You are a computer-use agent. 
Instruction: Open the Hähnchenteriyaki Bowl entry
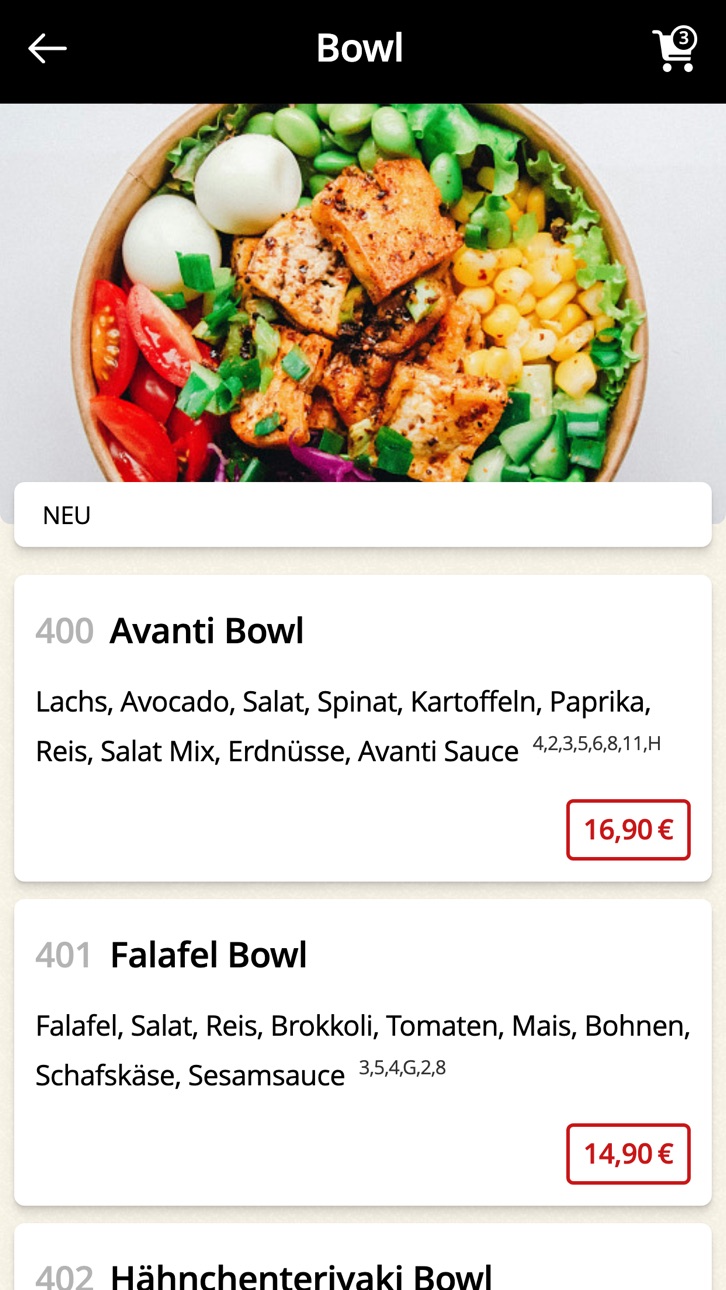(x=363, y=1257)
